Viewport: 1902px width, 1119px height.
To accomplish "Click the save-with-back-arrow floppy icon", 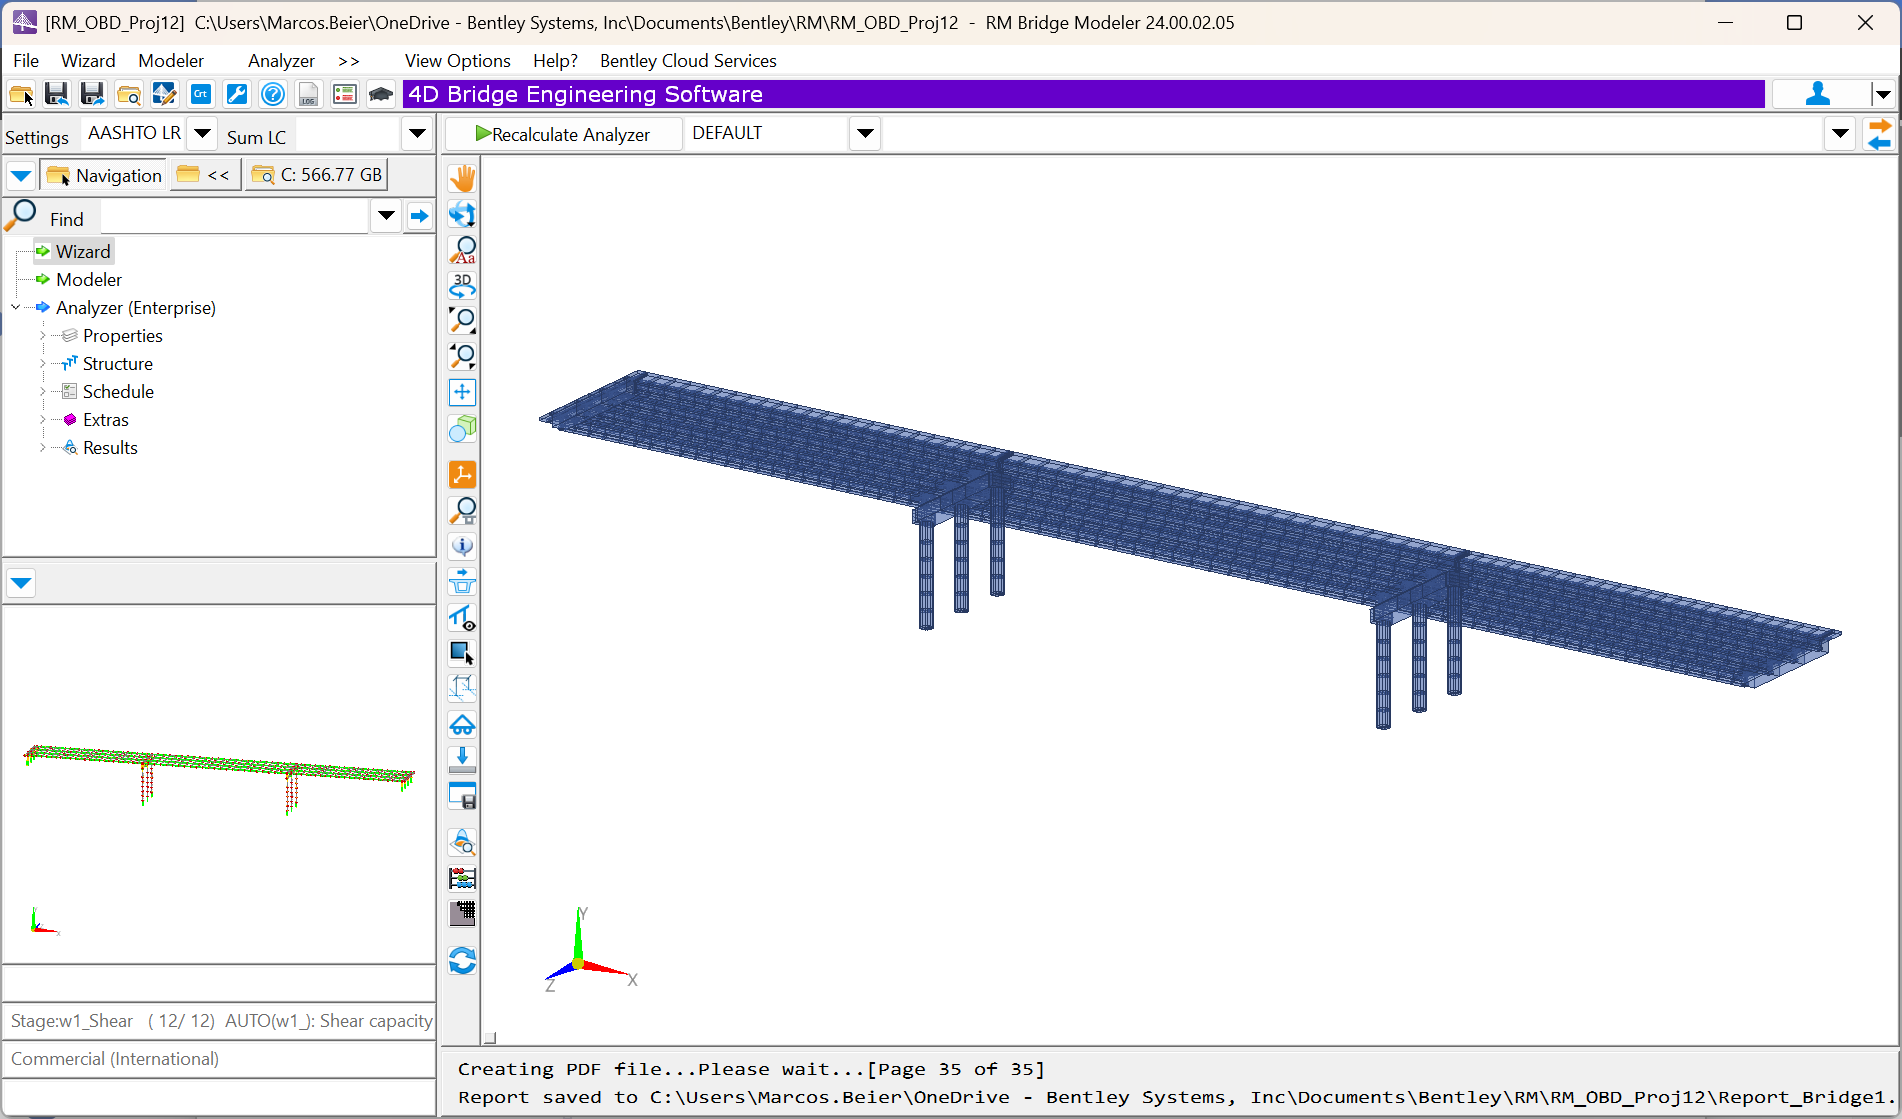I will [57, 95].
